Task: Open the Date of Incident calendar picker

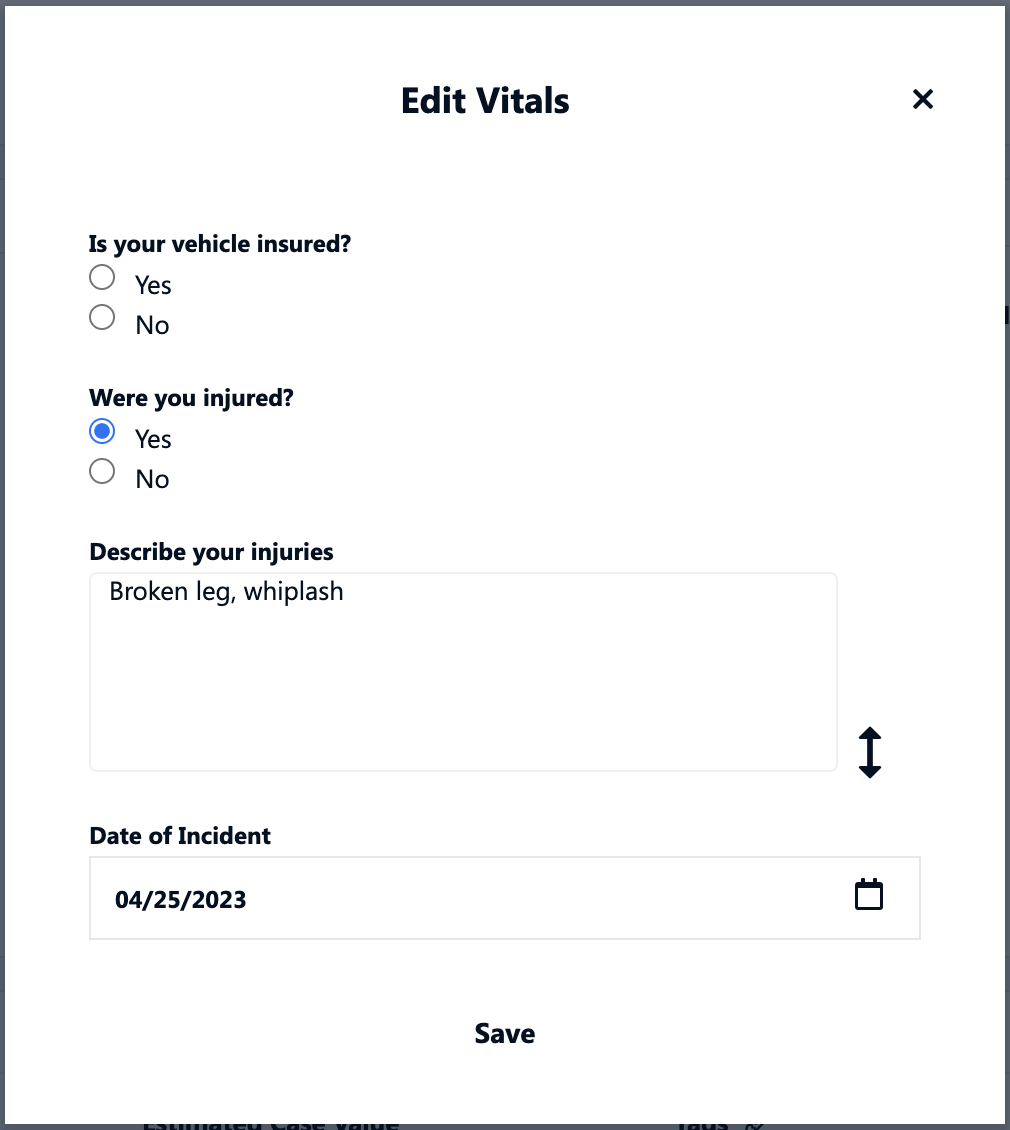Action: click(x=869, y=894)
